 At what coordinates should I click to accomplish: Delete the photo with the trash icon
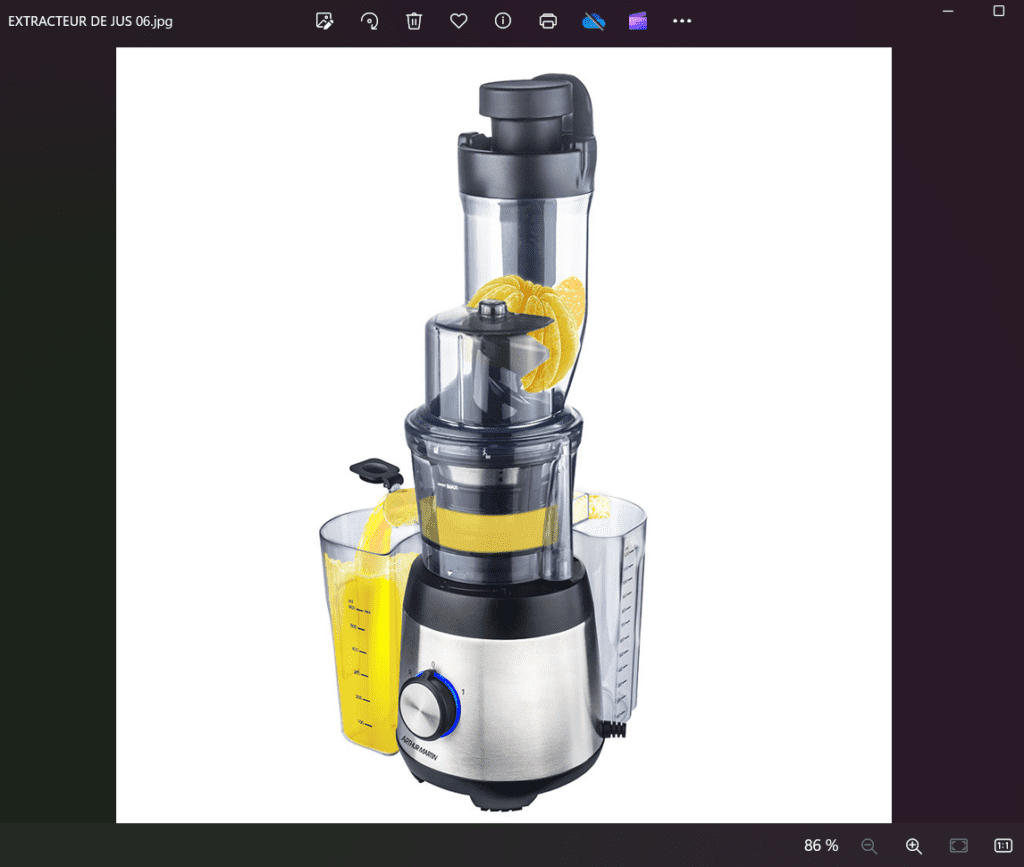point(414,21)
